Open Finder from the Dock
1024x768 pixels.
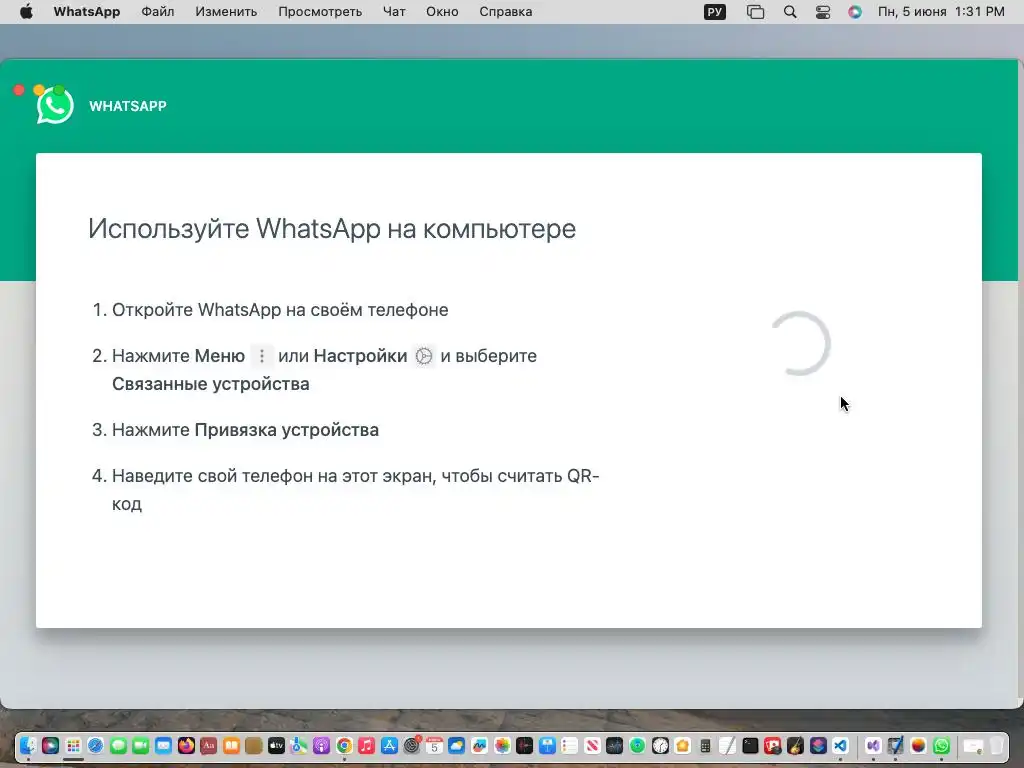pos(28,745)
